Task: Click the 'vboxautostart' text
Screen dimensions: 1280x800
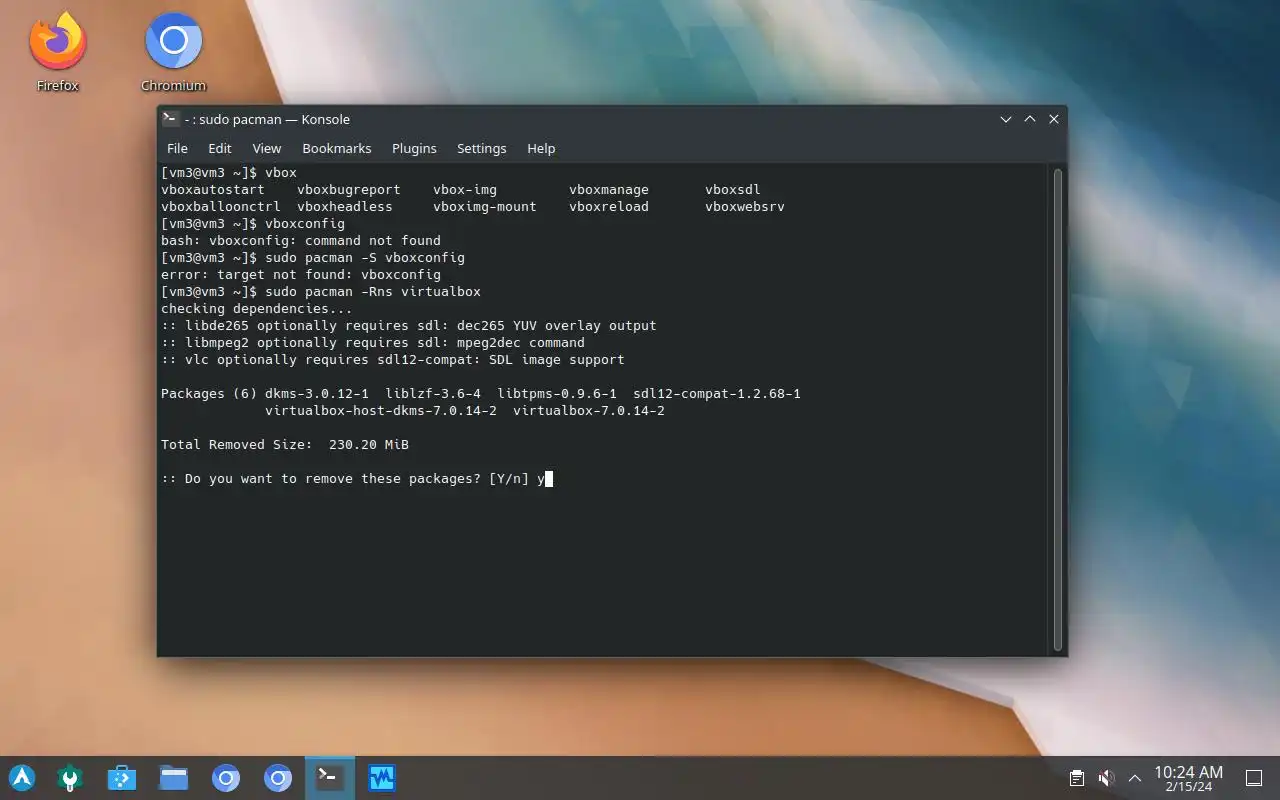Action: [213, 190]
